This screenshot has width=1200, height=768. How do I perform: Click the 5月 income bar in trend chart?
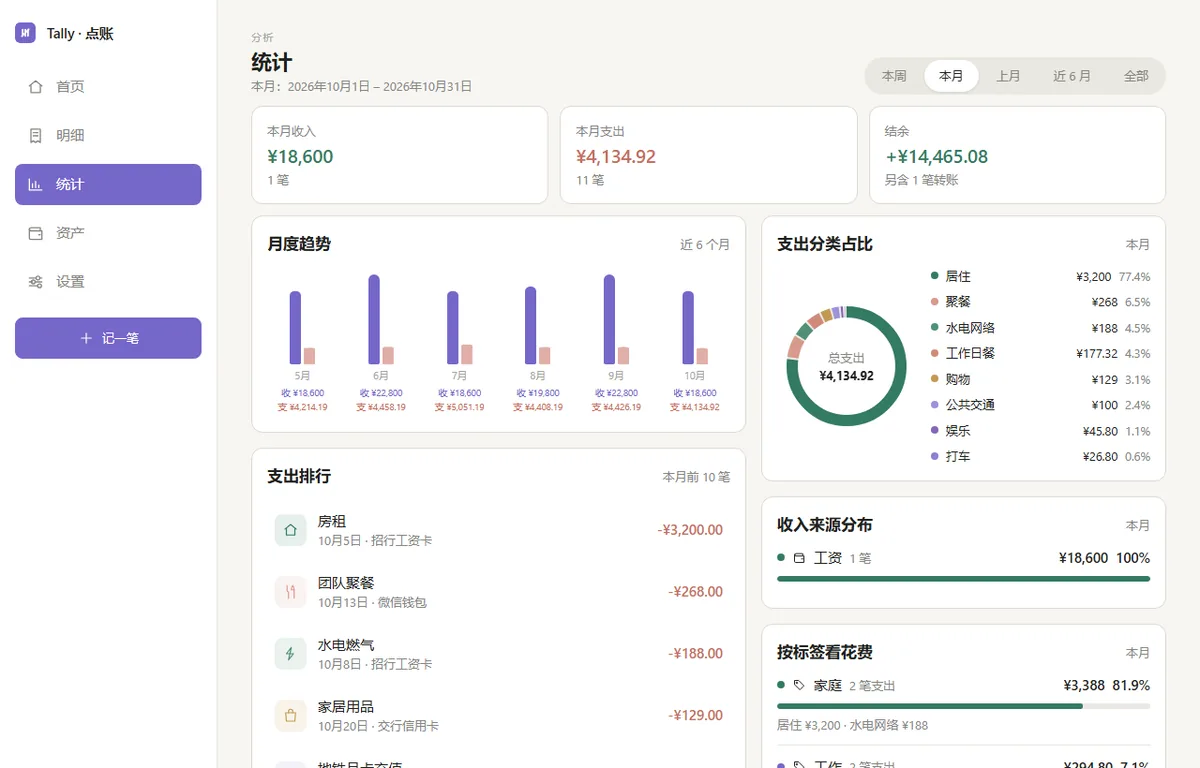pyautogui.click(x=295, y=328)
